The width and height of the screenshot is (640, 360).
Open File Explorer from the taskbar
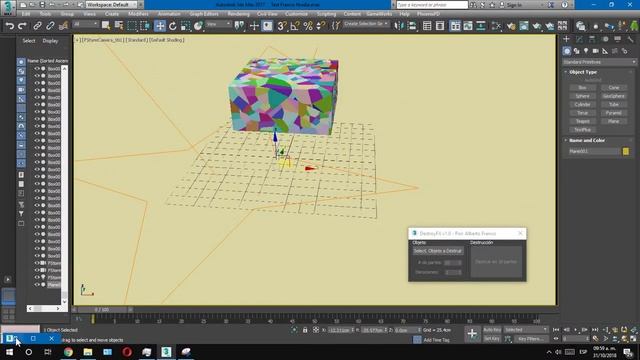point(88,352)
